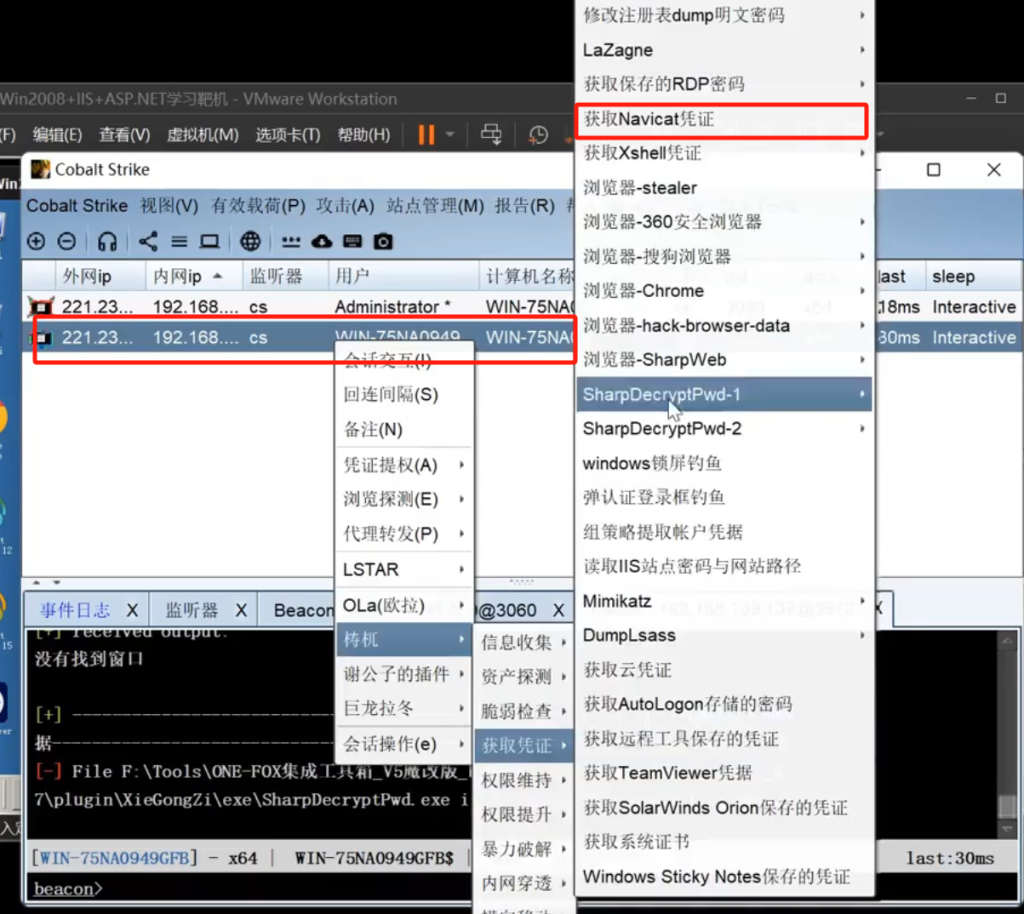Select 获取Xshell凭证 menu entry
The image size is (1024, 914).
pos(724,153)
